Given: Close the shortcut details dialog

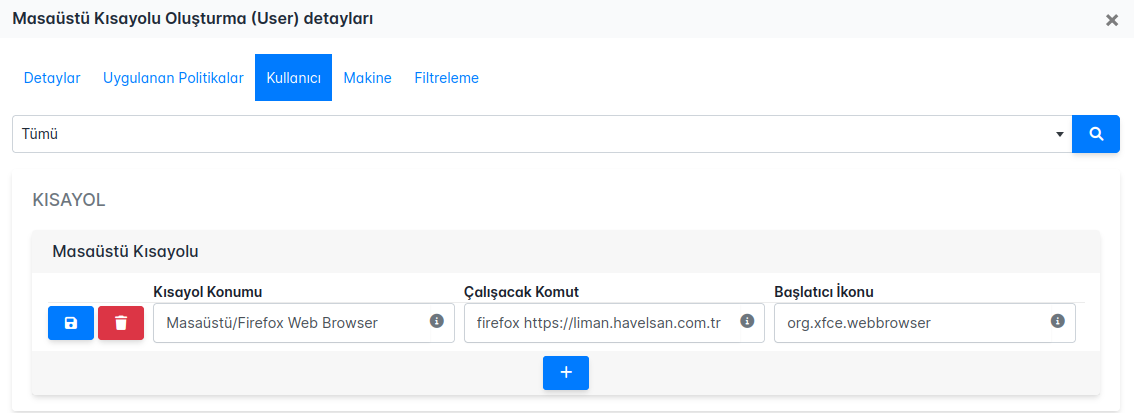Looking at the screenshot, I should tap(1112, 20).
